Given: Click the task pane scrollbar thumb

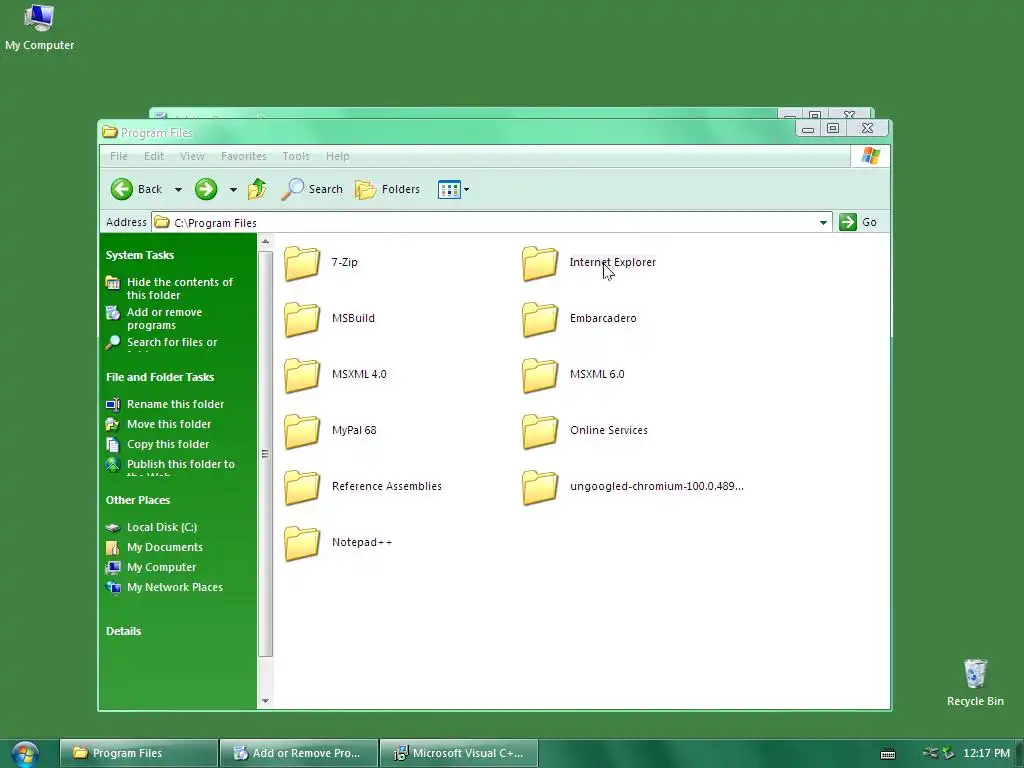Looking at the screenshot, I should [x=265, y=454].
